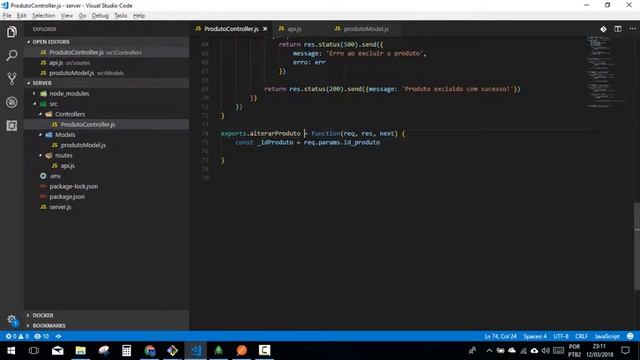This screenshot has width=640, height=360.
Task: Switch to Visual Studio Code taskbar icon
Action: (x=196, y=351)
